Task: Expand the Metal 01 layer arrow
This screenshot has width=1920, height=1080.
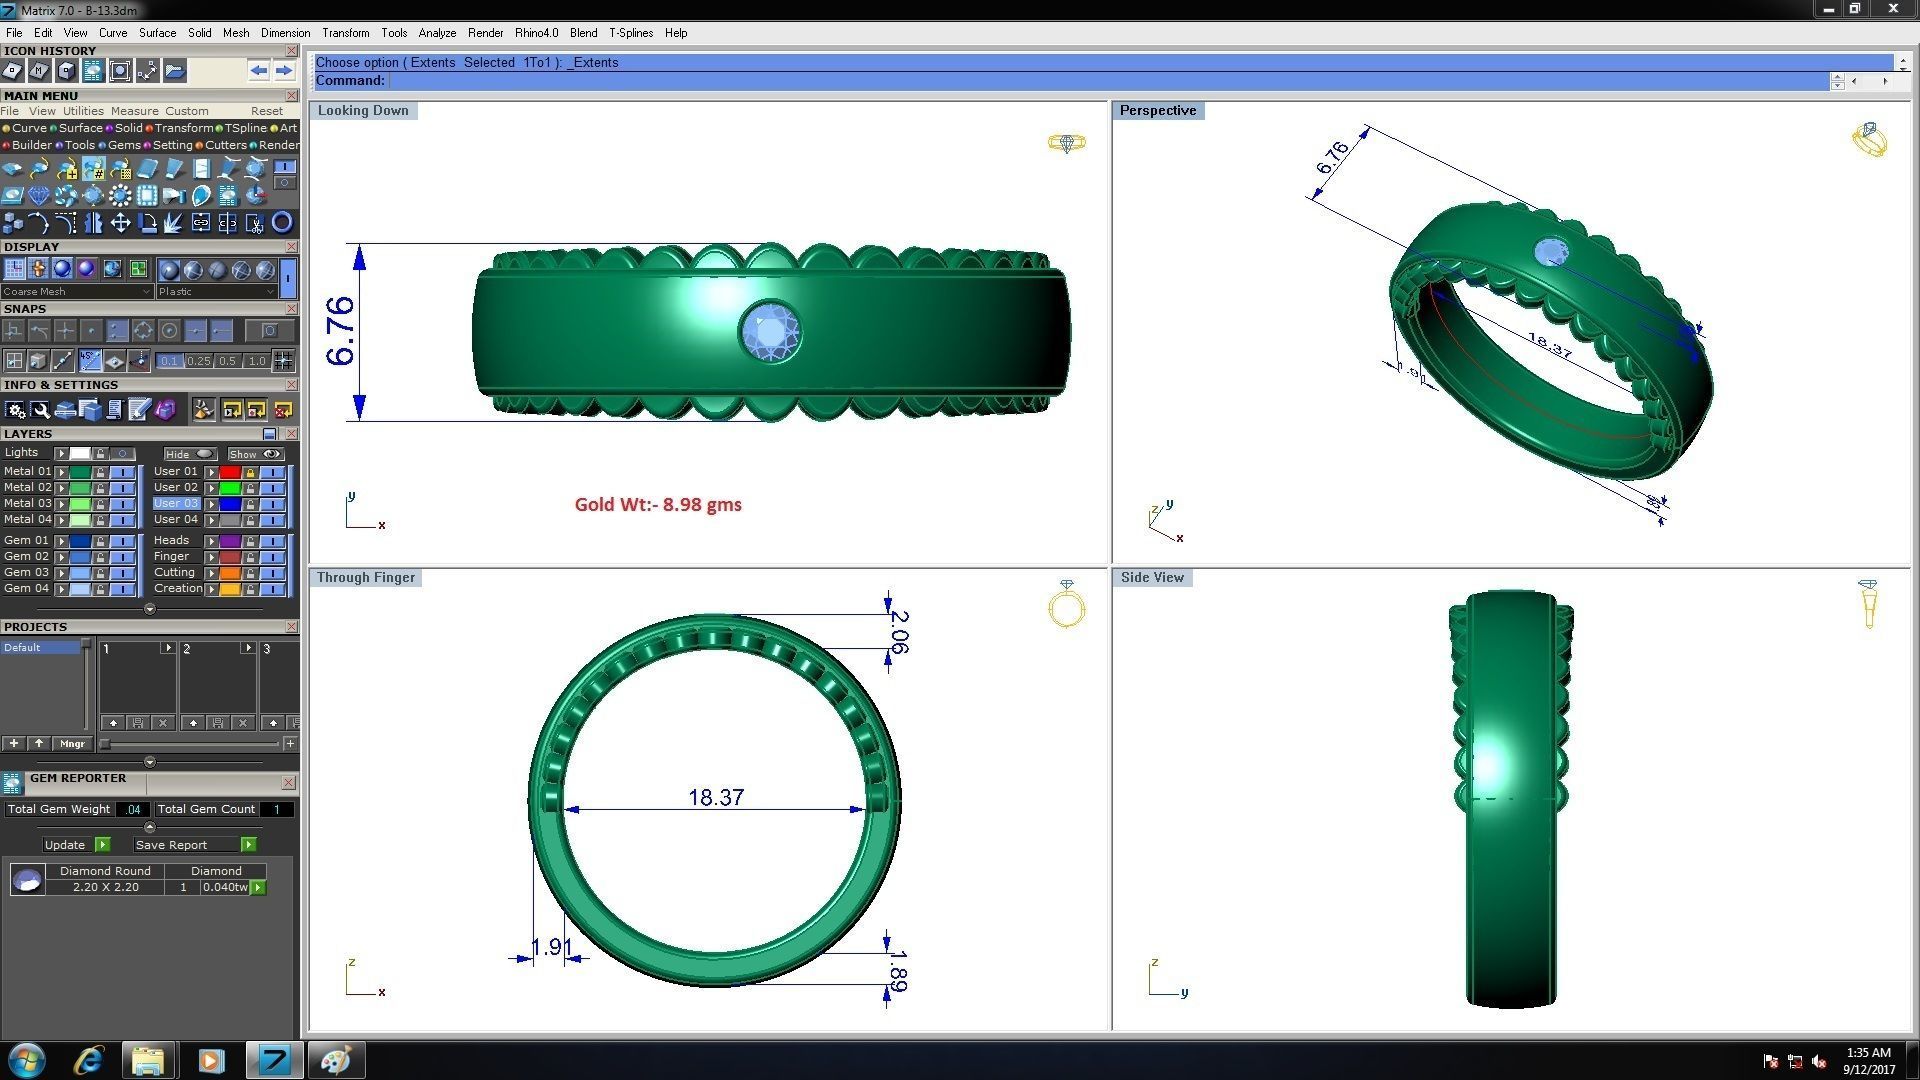Action: click(61, 472)
